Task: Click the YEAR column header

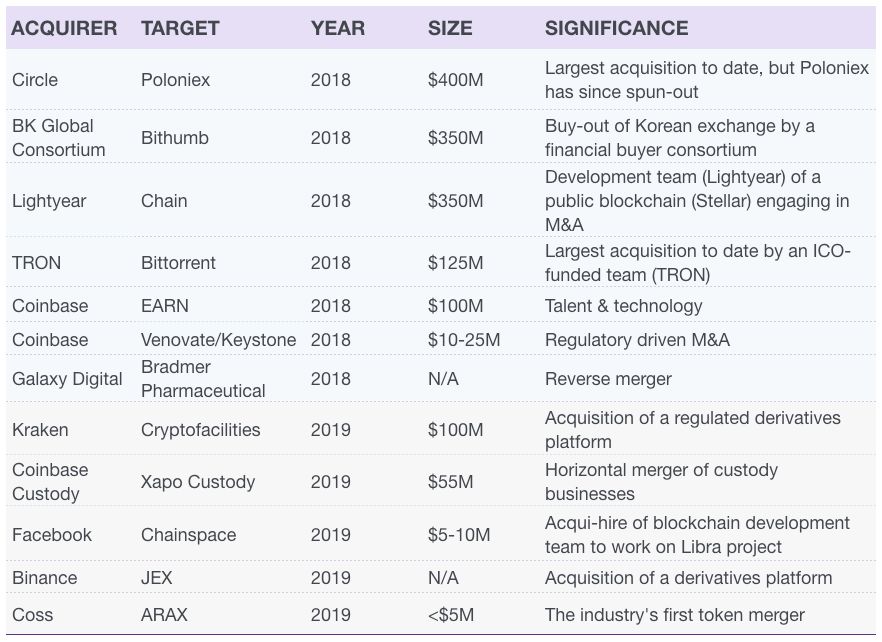Action: pyautogui.click(x=338, y=29)
